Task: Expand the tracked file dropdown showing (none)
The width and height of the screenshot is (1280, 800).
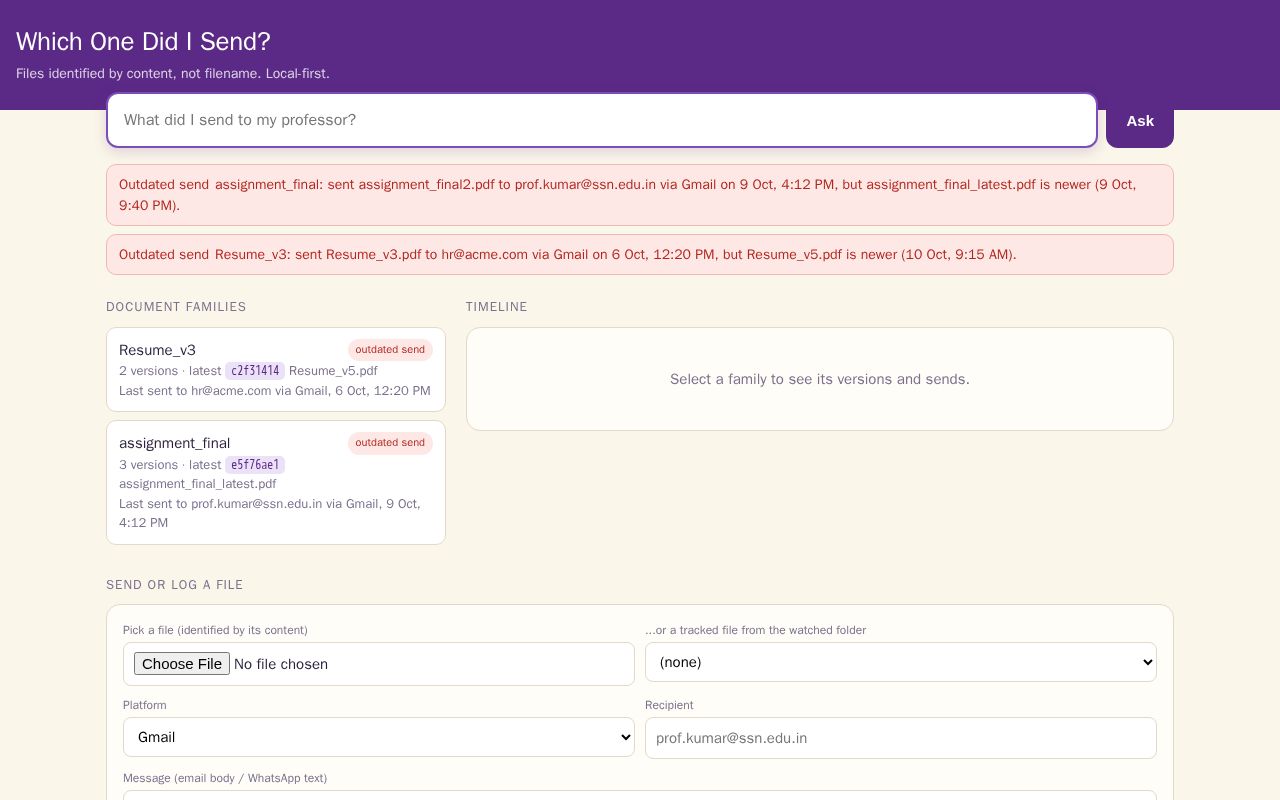Action: pyautogui.click(x=901, y=662)
